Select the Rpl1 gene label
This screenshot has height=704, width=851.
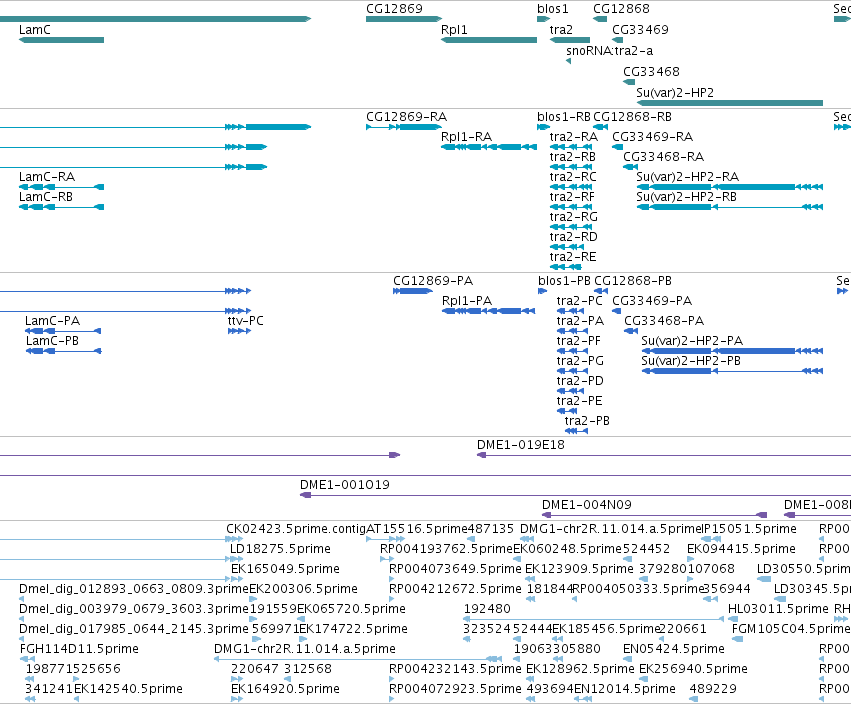click(x=454, y=30)
